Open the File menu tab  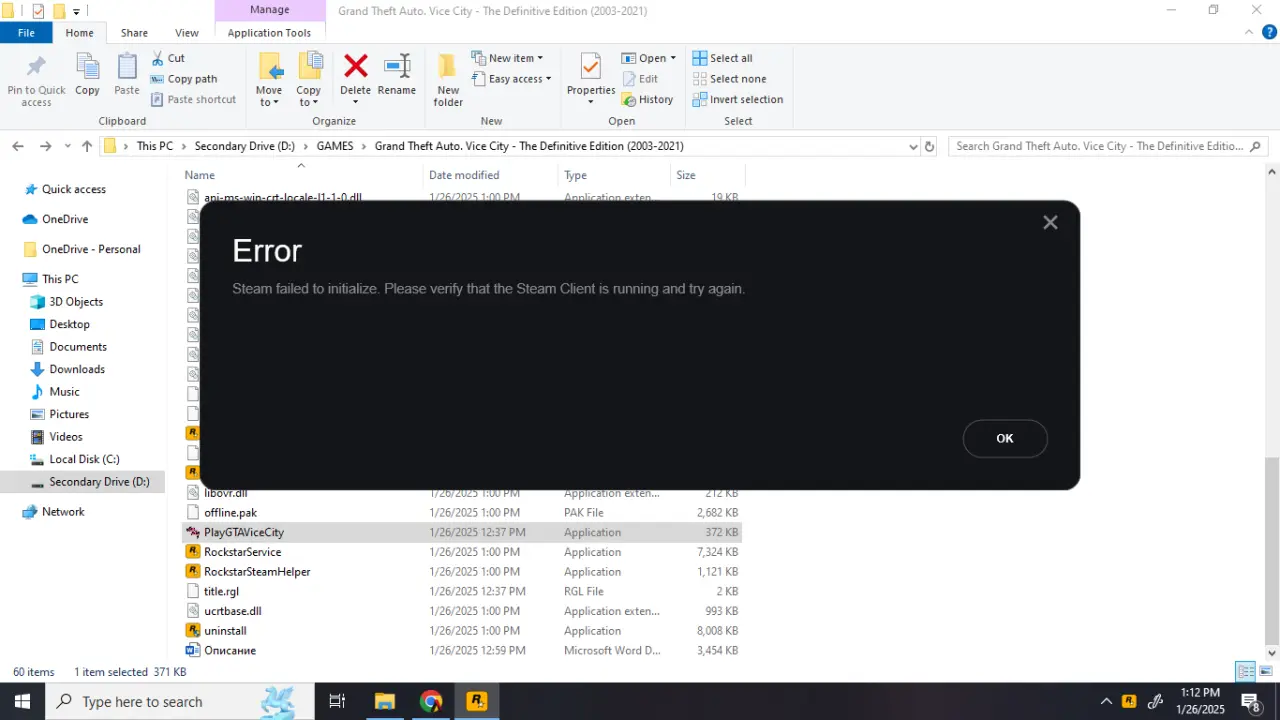point(26,33)
